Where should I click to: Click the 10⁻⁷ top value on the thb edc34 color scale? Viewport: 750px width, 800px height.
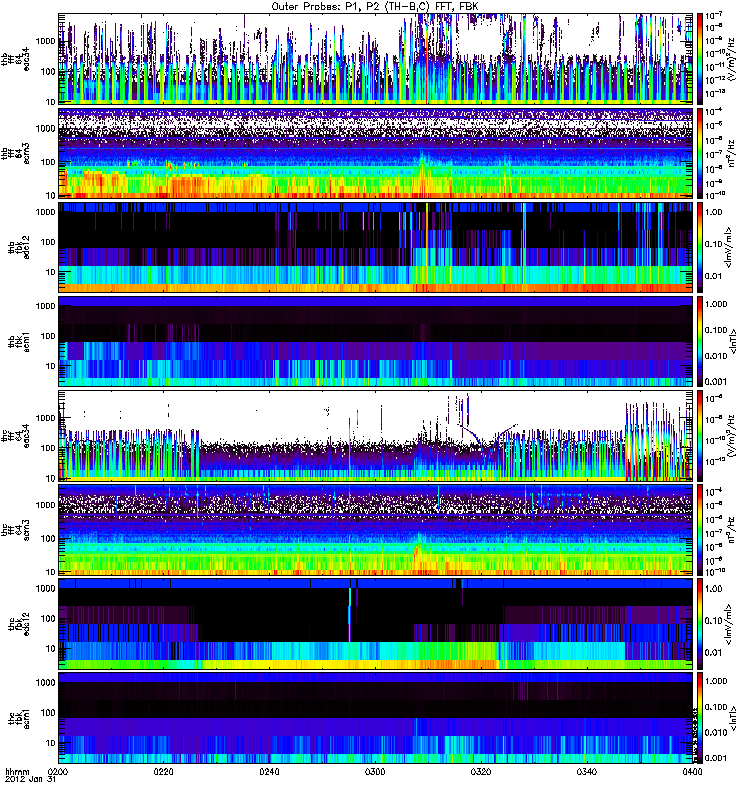[714, 16]
